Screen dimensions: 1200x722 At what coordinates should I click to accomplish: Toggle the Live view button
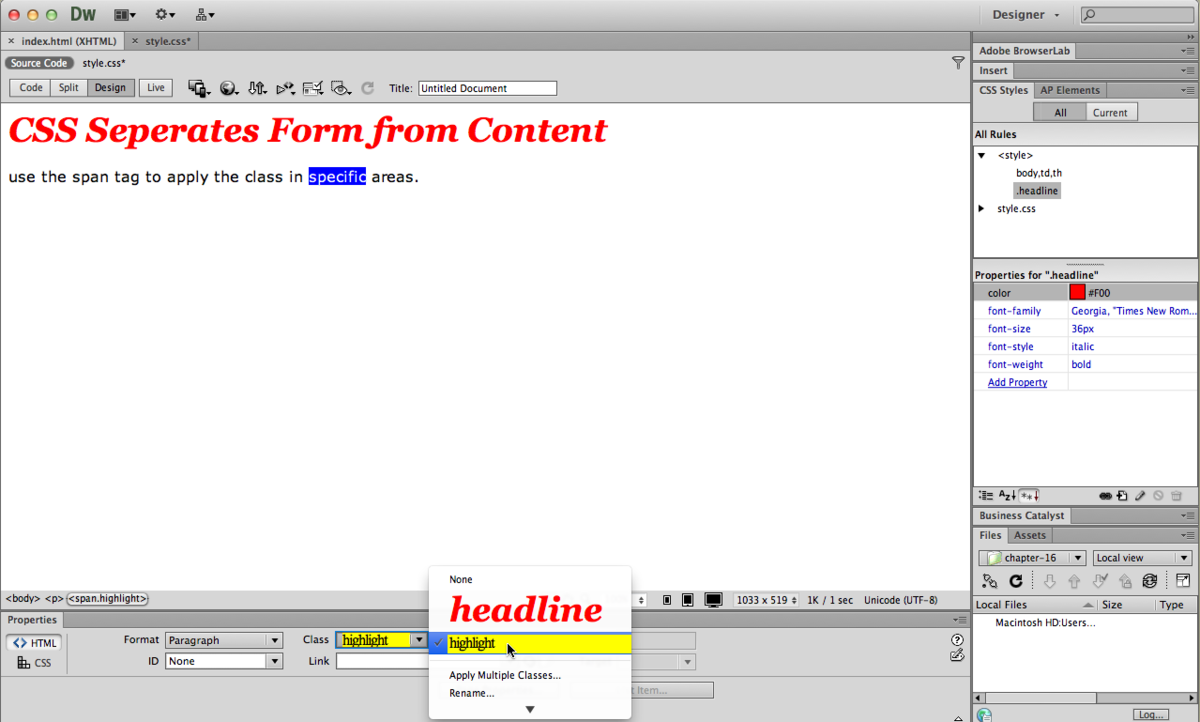click(155, 88)
